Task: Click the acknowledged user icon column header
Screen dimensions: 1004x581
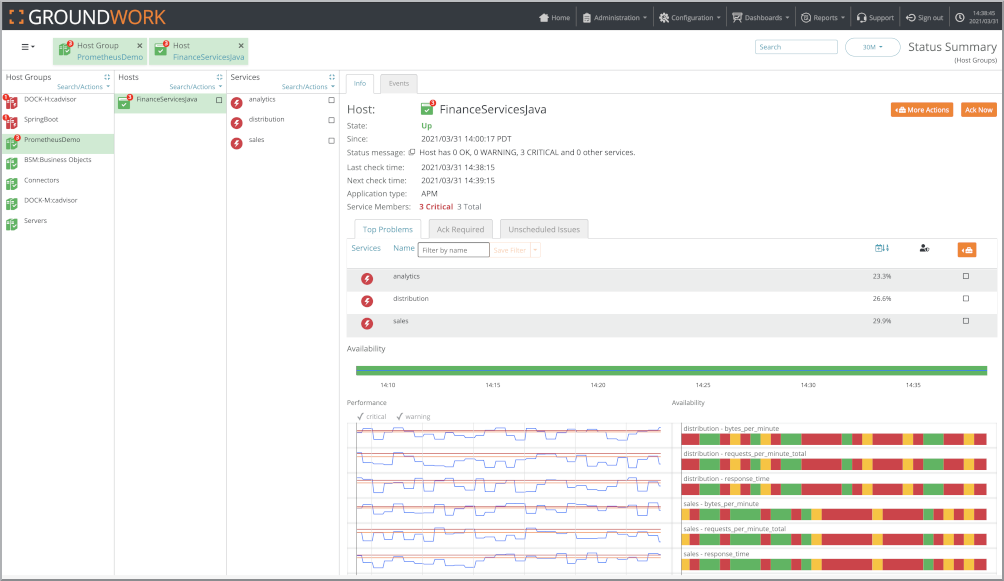Action: coord(924,249)
